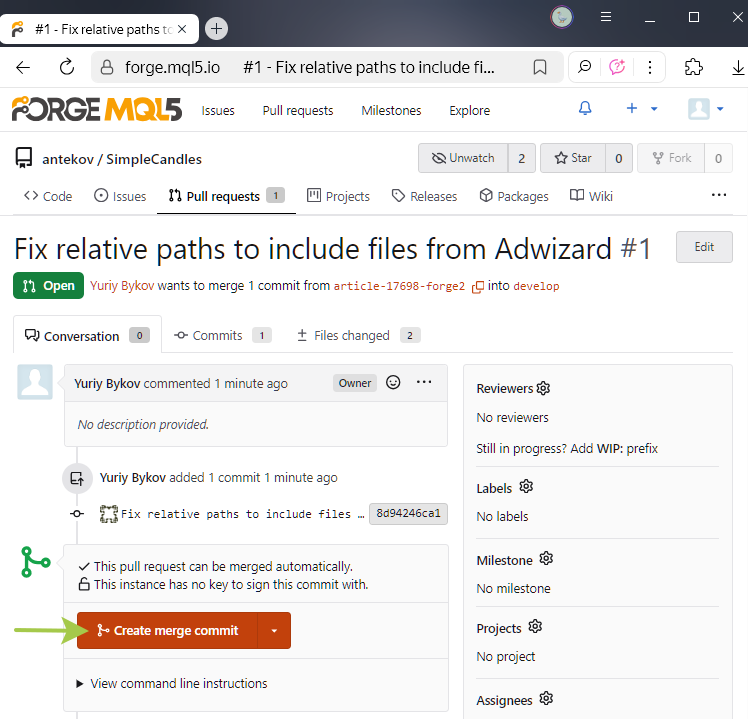
Task: Add a reaction with the smiley icon
Action: click(393, 382)
